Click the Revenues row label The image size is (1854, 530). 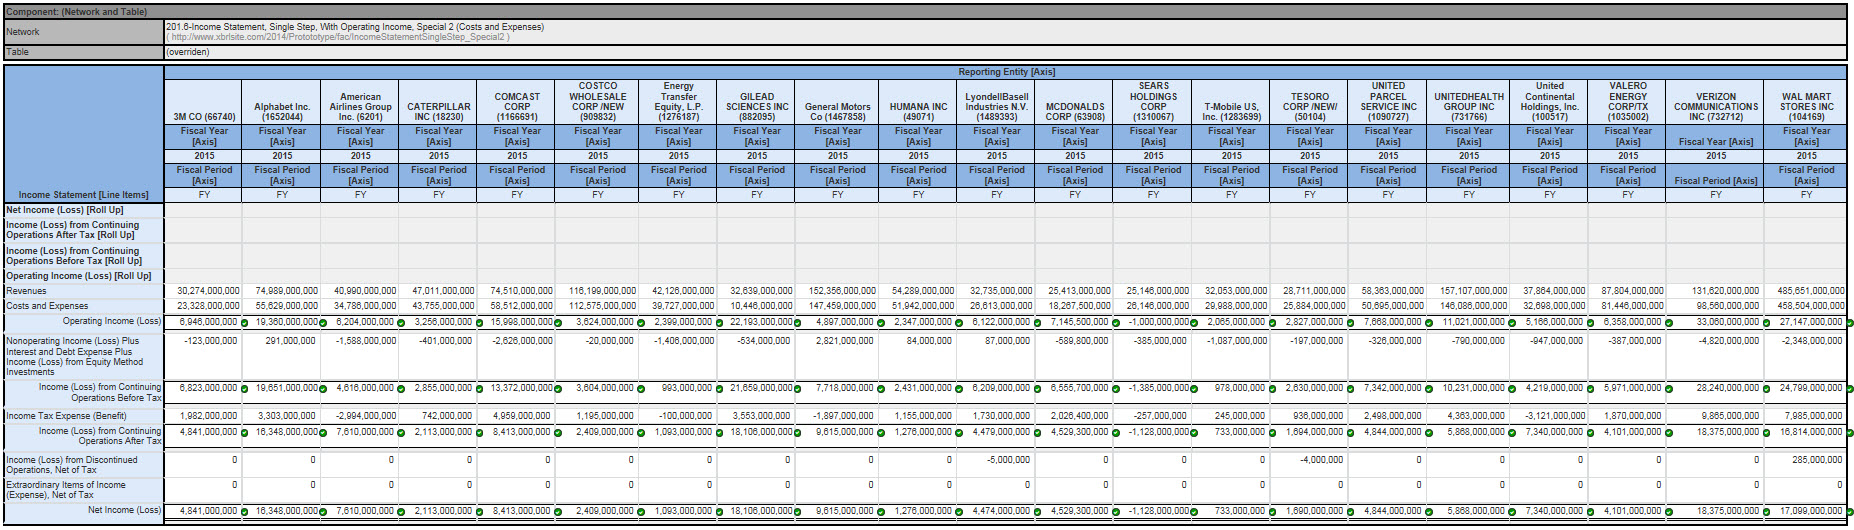click(x=26, y=291)
